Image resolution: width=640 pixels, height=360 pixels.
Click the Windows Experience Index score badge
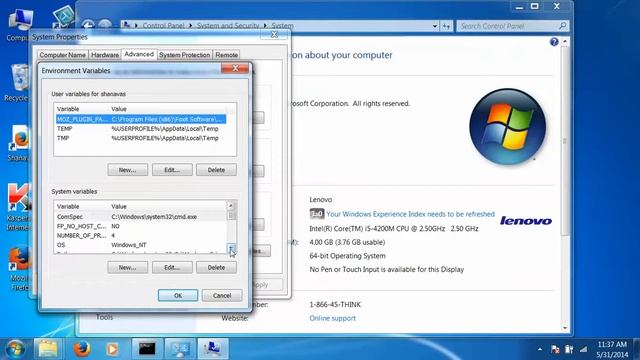[x=317, y=214]
